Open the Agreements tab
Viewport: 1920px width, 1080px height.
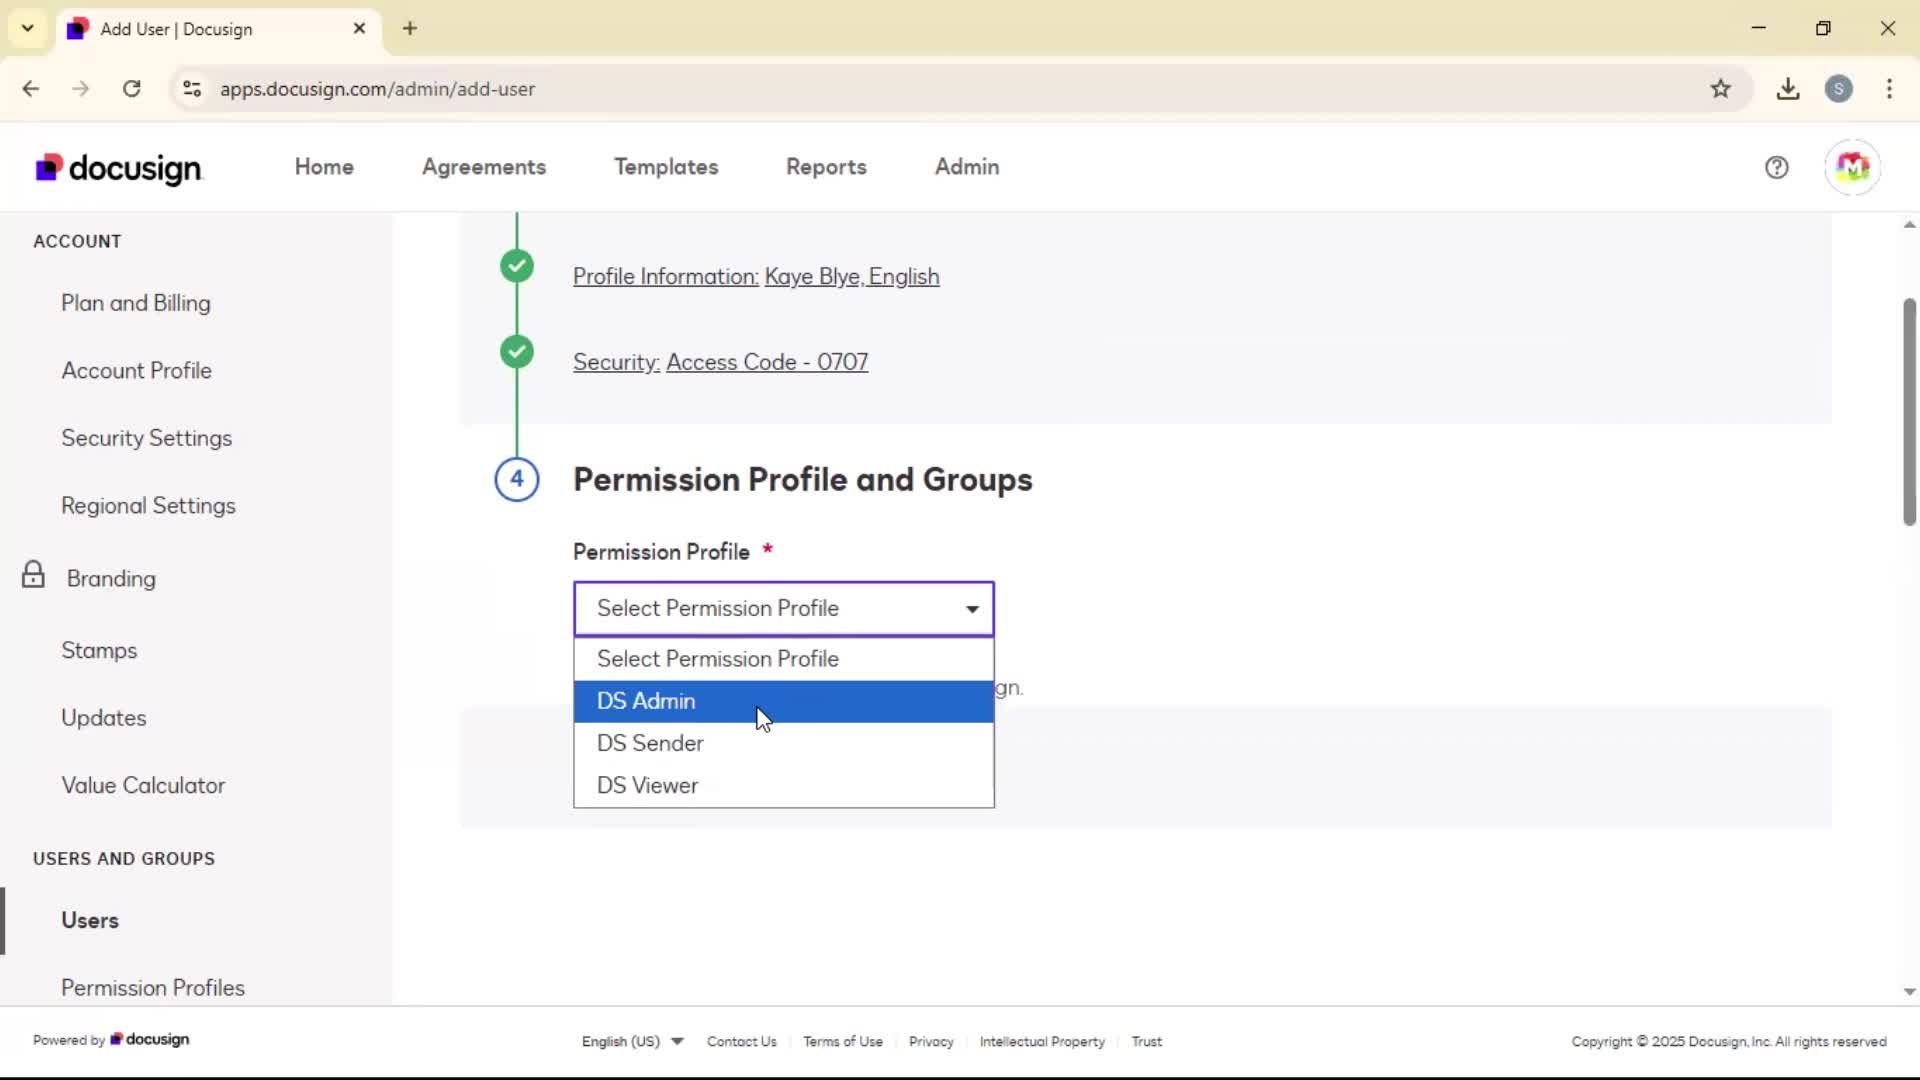click(484, 167)
